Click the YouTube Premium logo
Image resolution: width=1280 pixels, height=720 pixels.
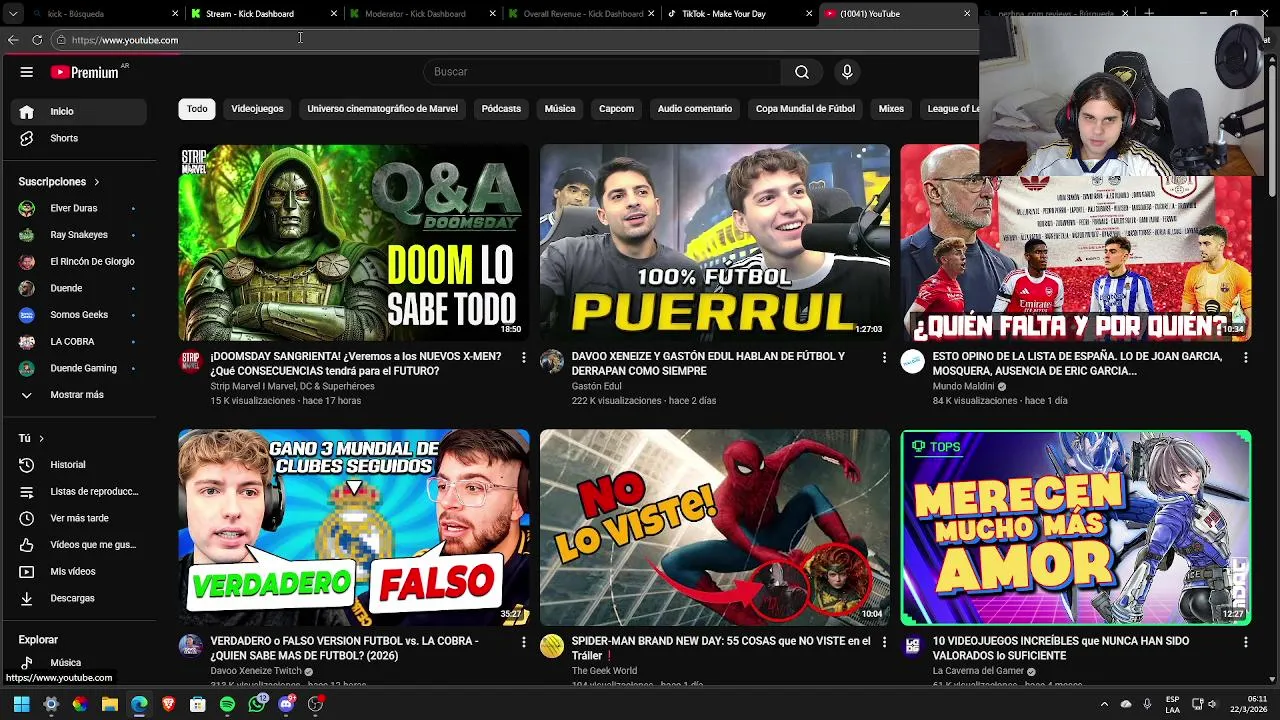point(85,72)
